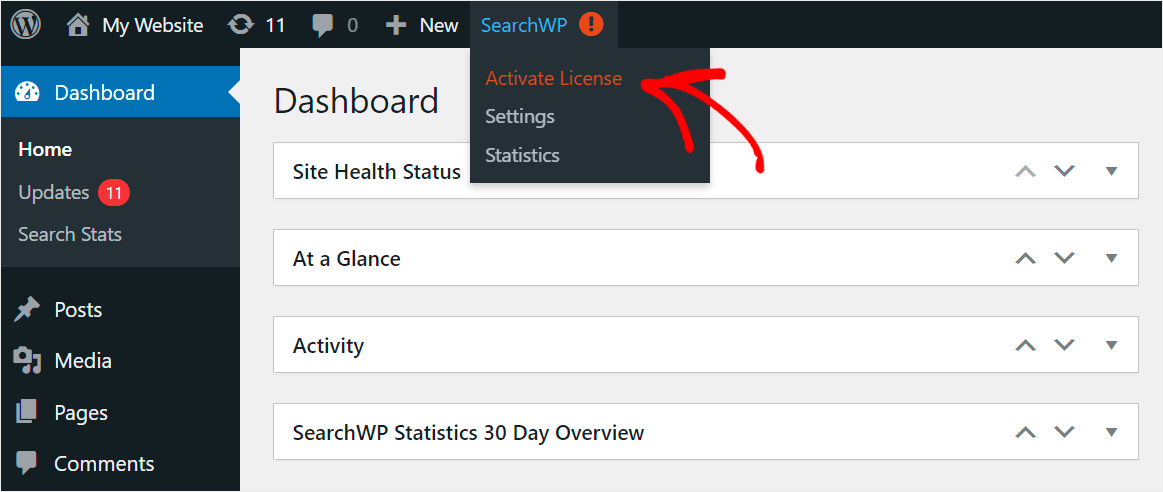Click the Dashboard gauge icon in sidebar
Viewport: 1163px width, 492px height.
(27, 92)
